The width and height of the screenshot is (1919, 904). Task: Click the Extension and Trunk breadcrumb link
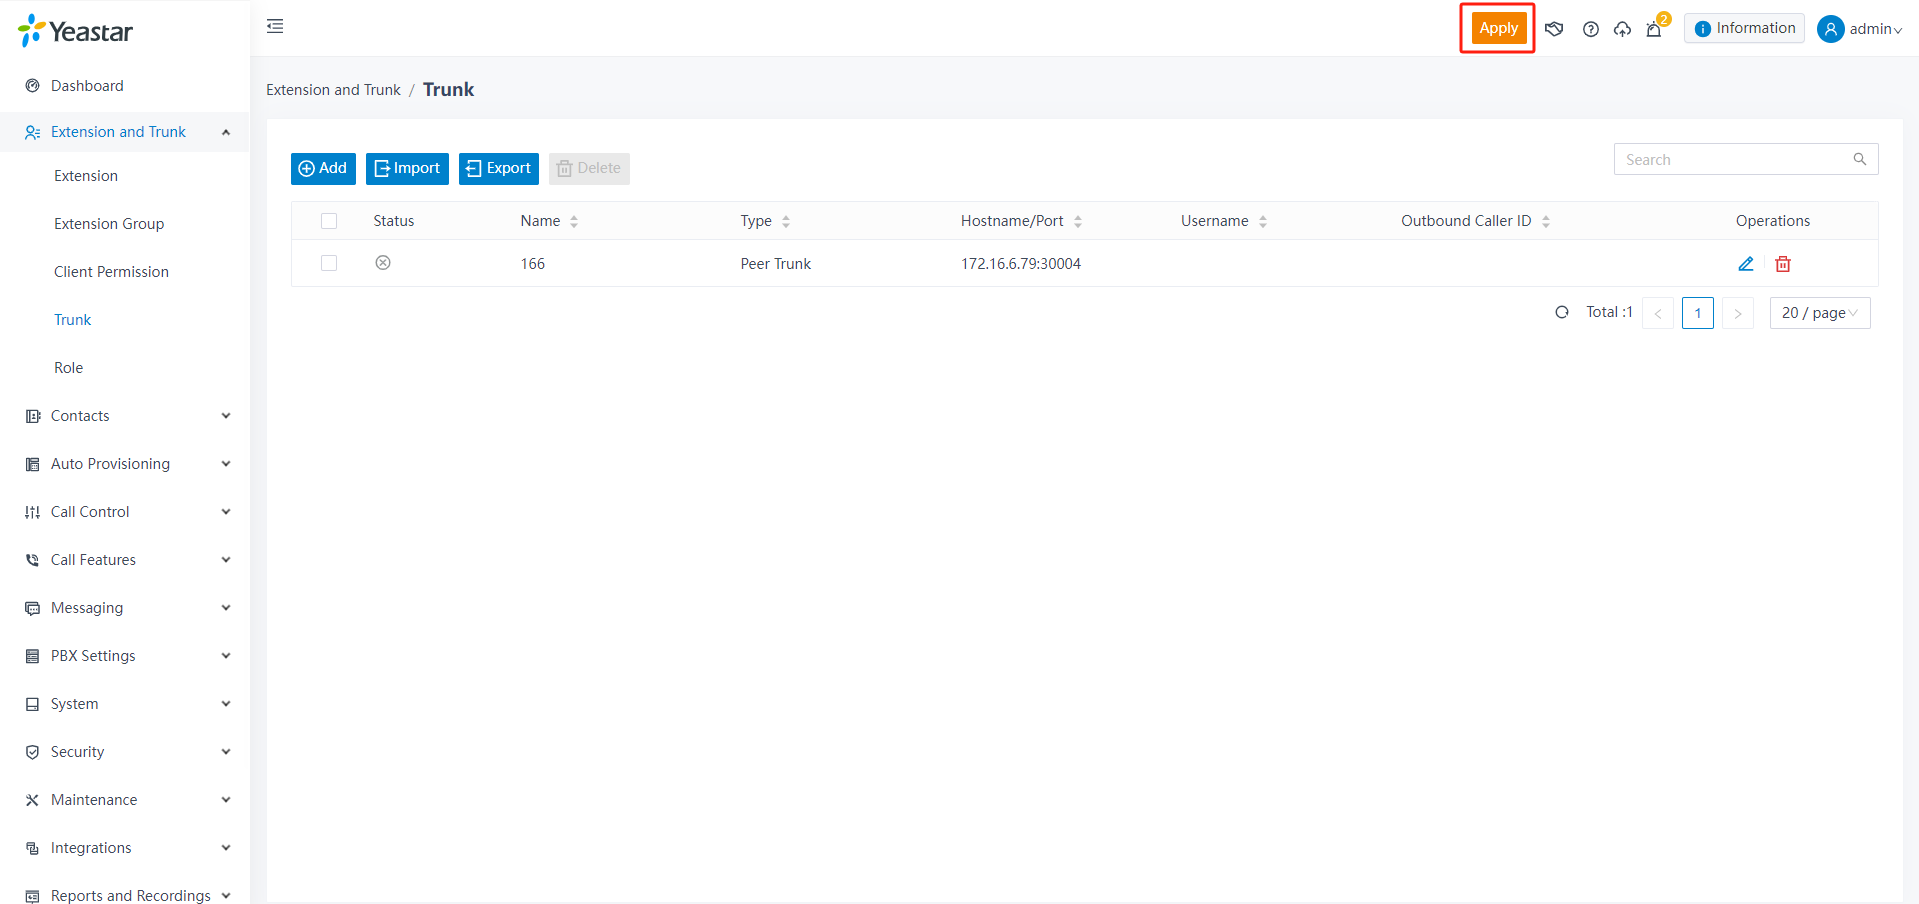[333, 90]
